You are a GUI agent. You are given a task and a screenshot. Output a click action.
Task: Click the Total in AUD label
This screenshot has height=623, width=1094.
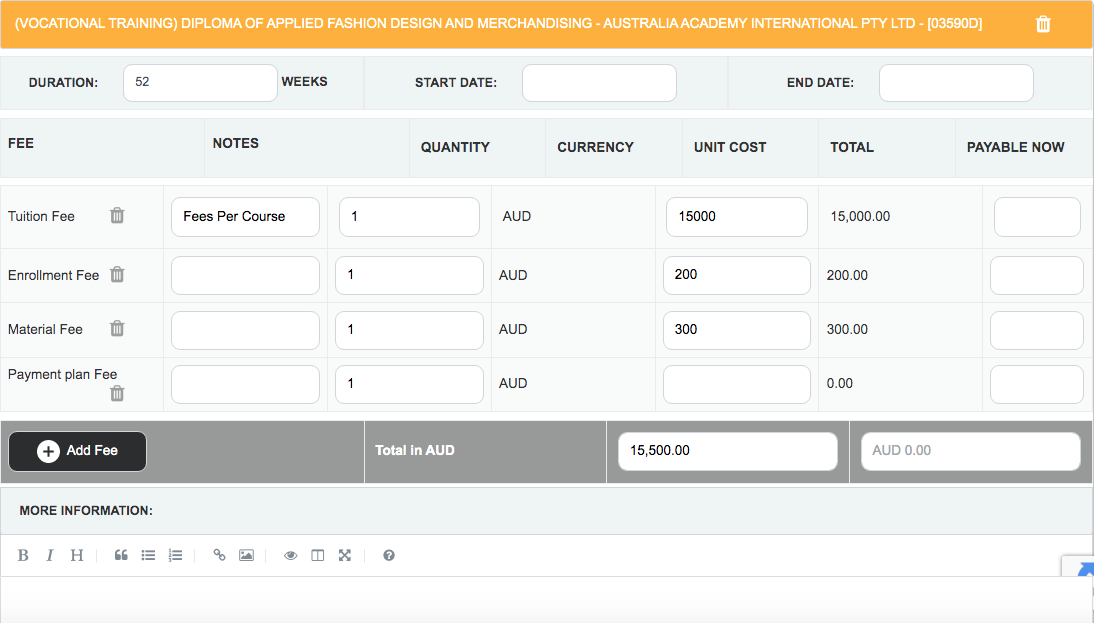point(415,451)
